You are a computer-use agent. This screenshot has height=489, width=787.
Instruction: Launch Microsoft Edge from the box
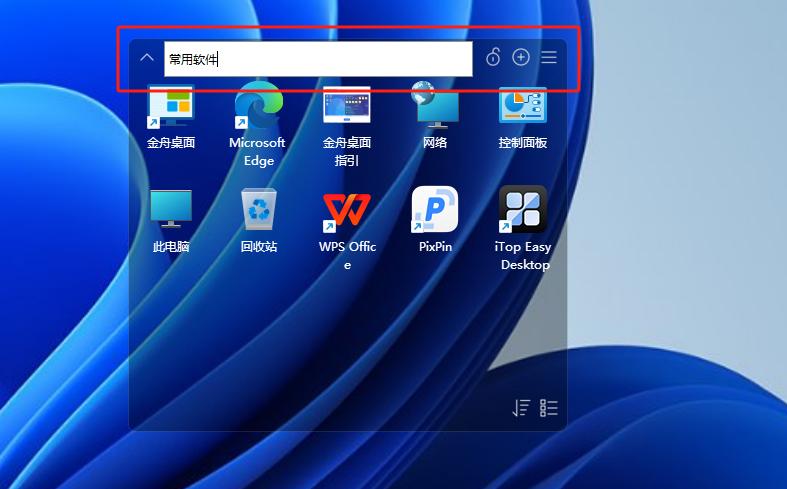pos(258,108)
